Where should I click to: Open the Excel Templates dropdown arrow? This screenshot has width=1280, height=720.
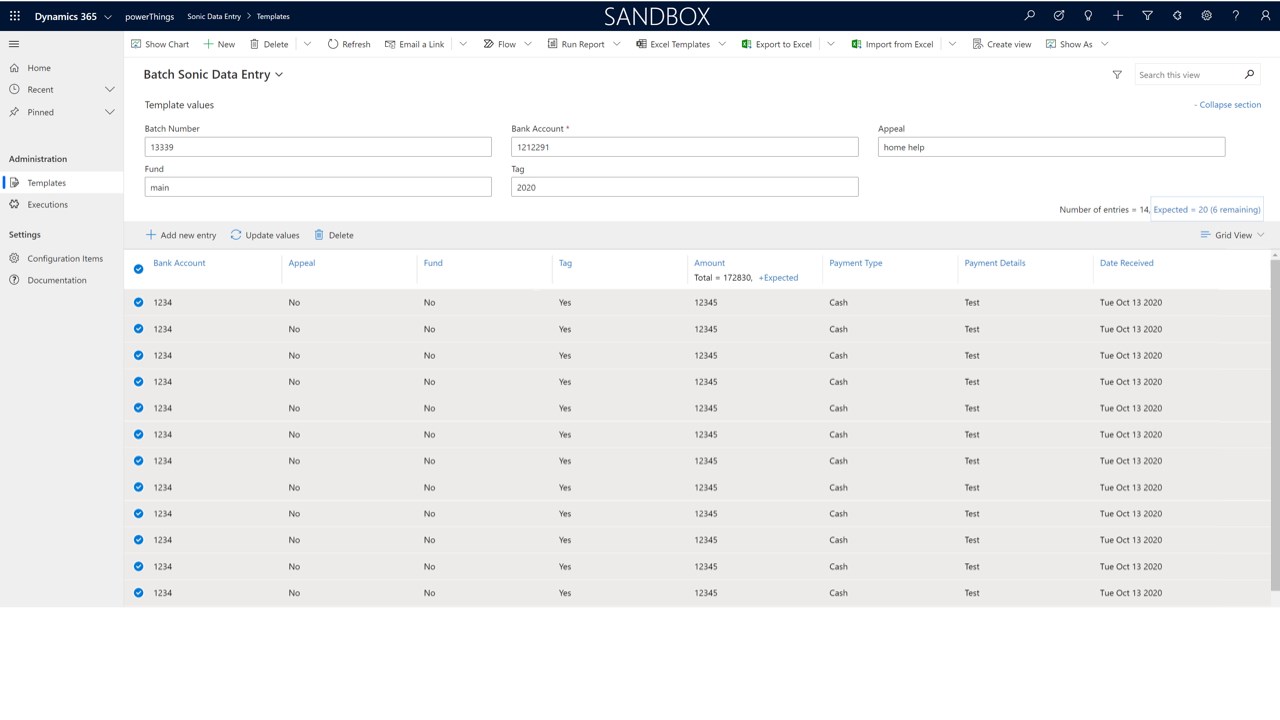coord(722,44)
